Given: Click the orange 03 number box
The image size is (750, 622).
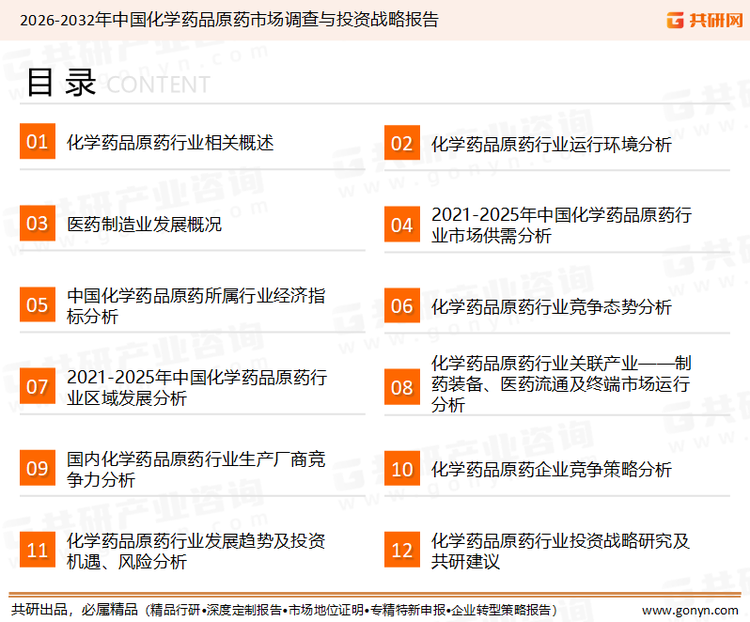Looking at the screenshot, I should 37,223.
